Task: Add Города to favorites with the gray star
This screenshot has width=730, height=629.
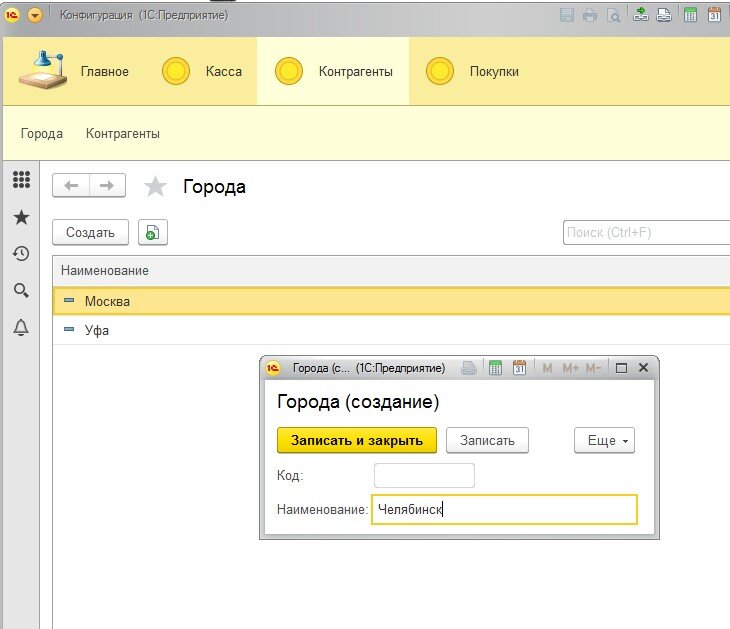Action: pos(155,187)
